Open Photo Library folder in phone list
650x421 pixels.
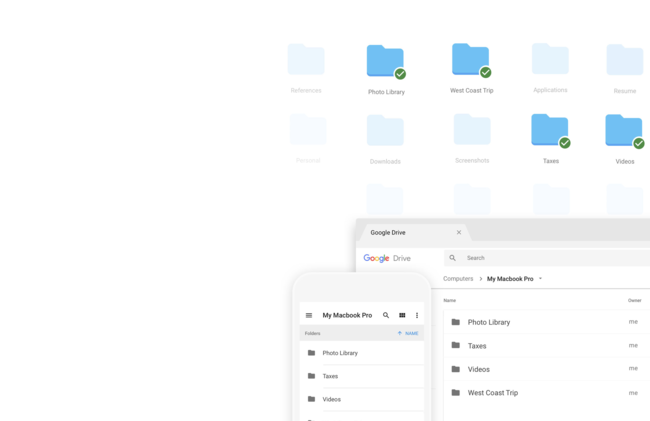click(361, 353)
